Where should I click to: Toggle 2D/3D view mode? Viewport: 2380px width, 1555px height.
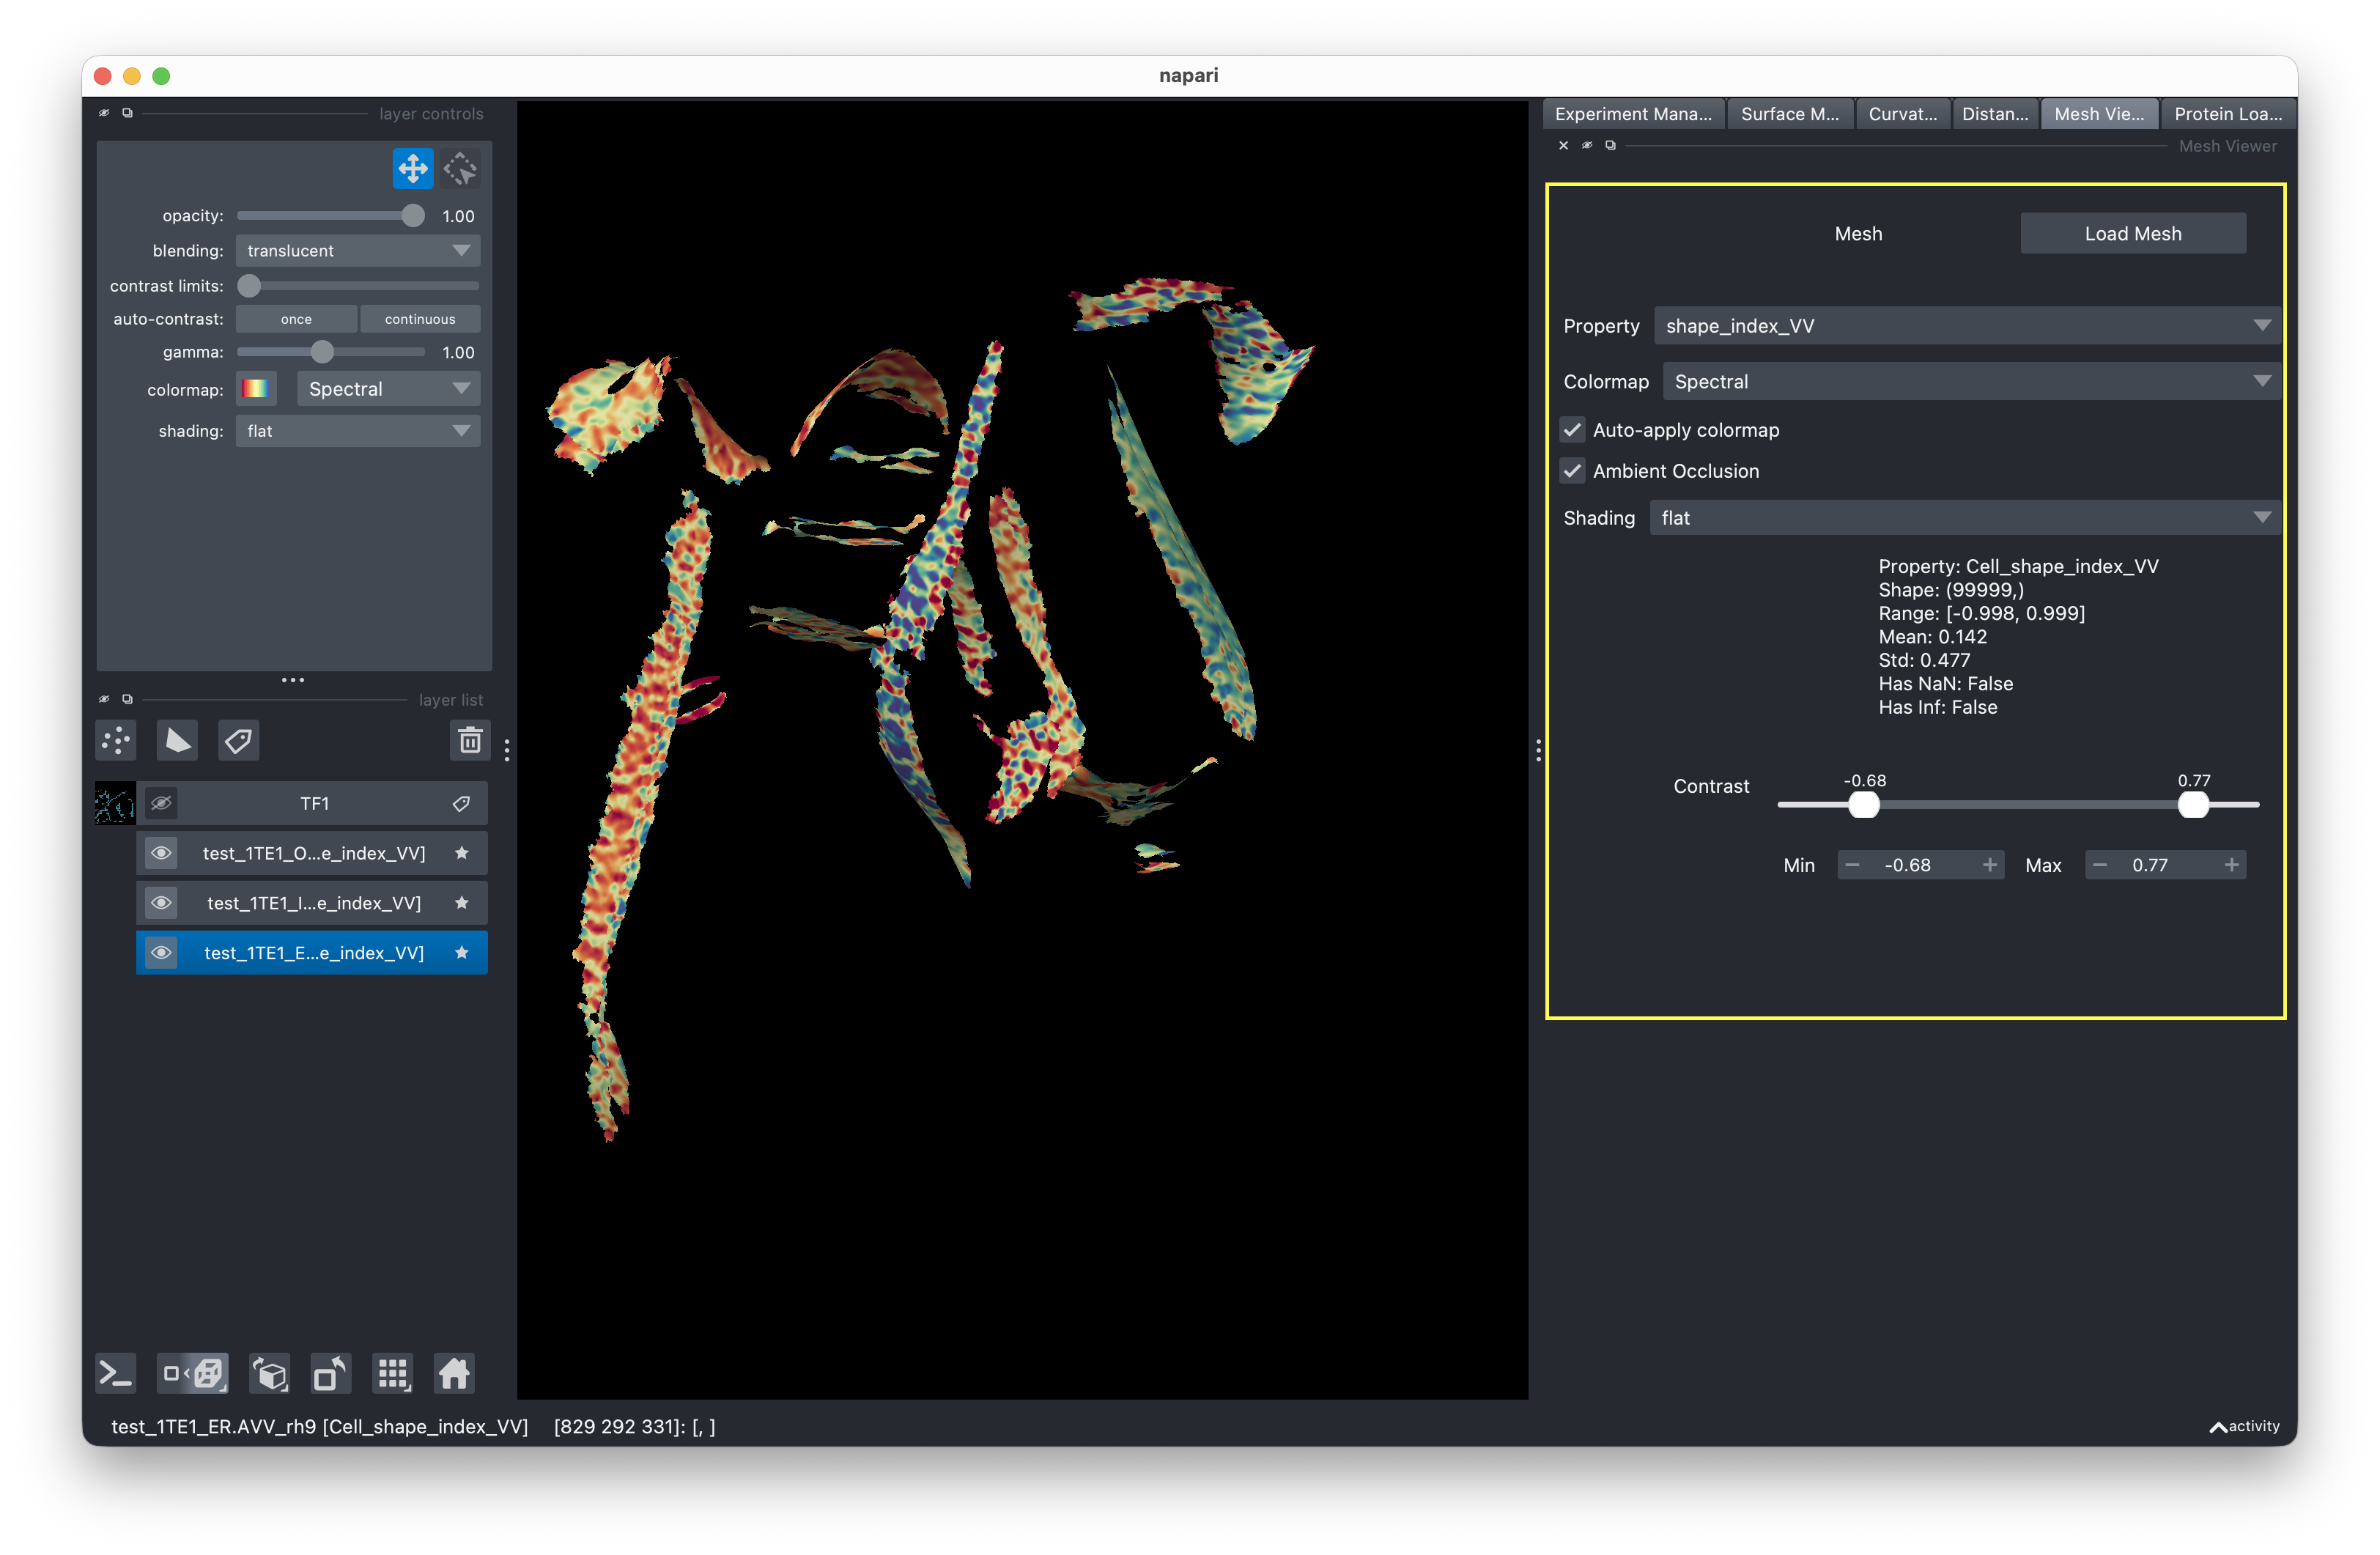pyautogui.click(x=193, y=1373)
